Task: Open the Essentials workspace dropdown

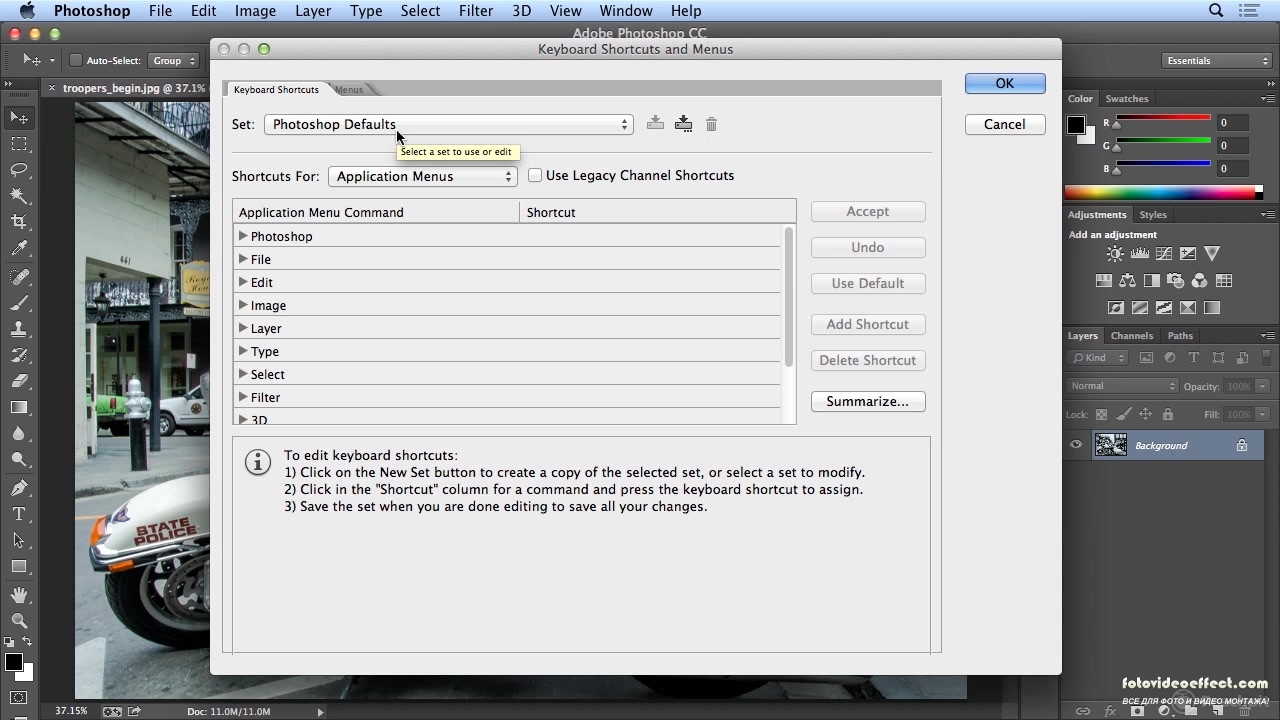Action: tap(1217, 61)
